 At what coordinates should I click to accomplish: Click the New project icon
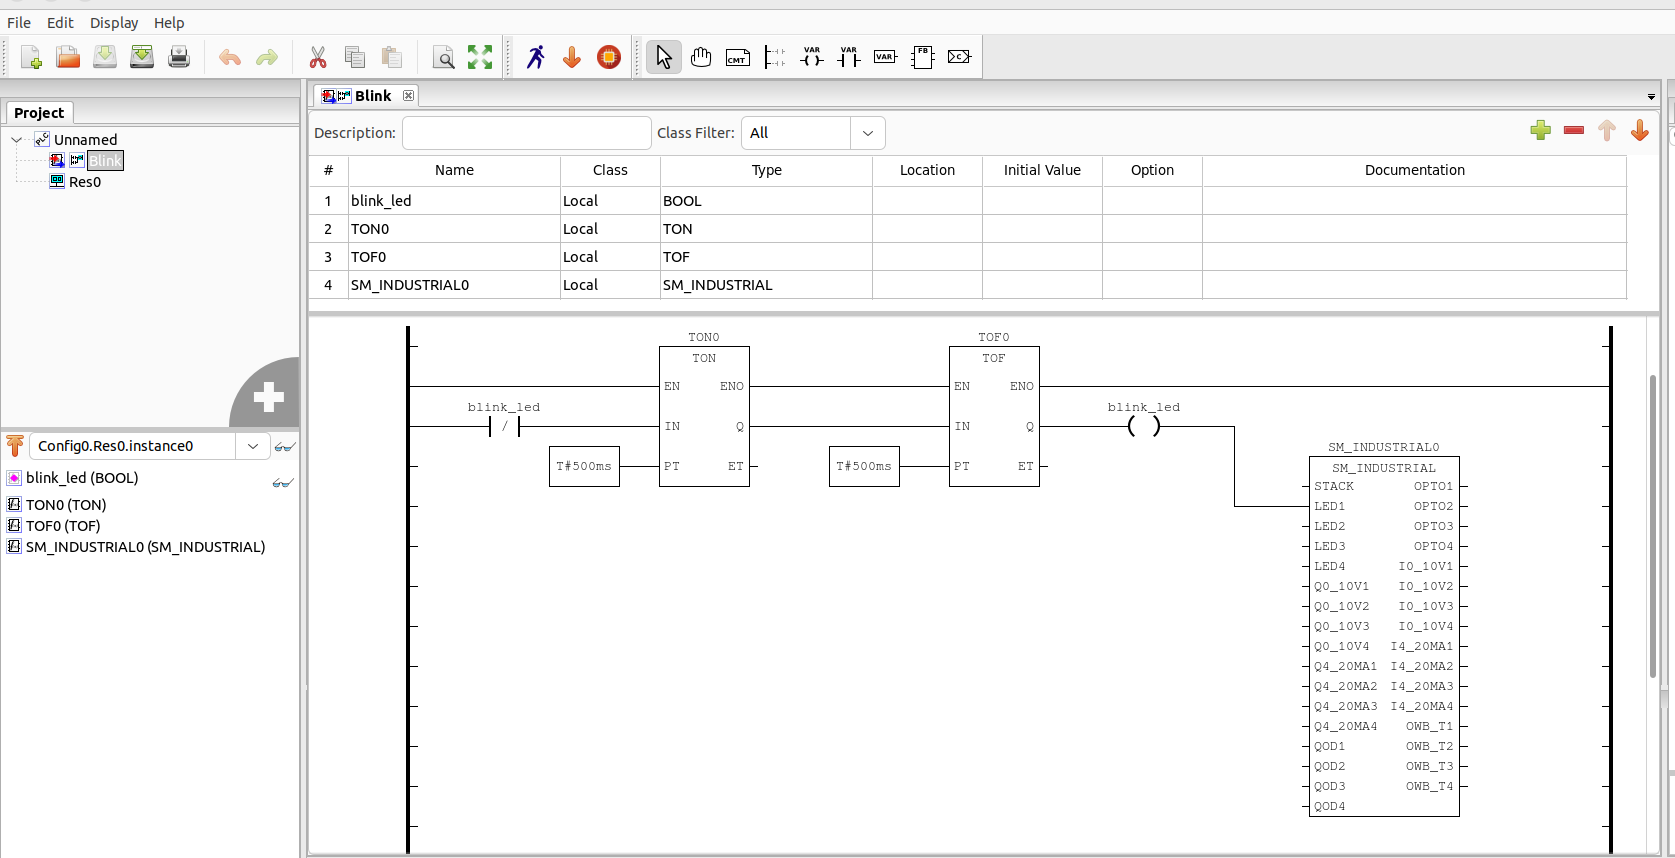(31, 57)
